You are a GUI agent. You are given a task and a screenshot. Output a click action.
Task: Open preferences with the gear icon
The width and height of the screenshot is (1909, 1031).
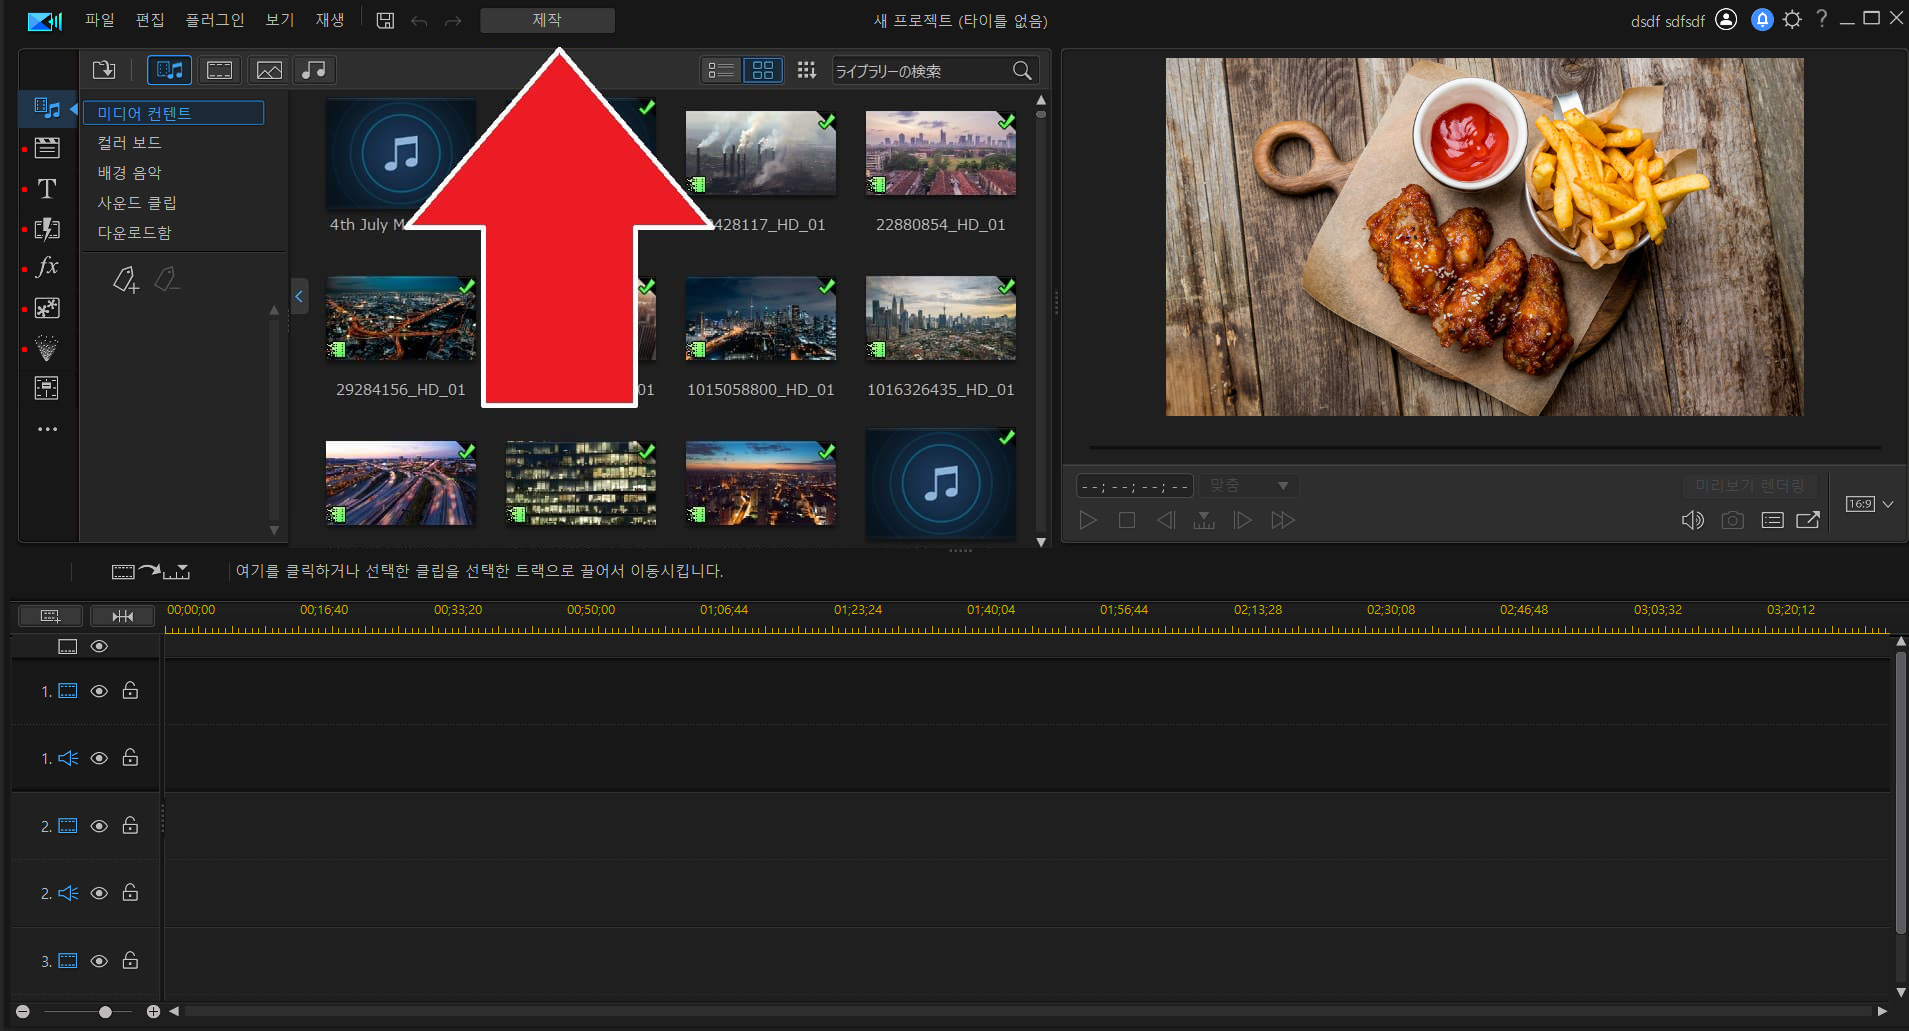click(x=1792, y=20)
